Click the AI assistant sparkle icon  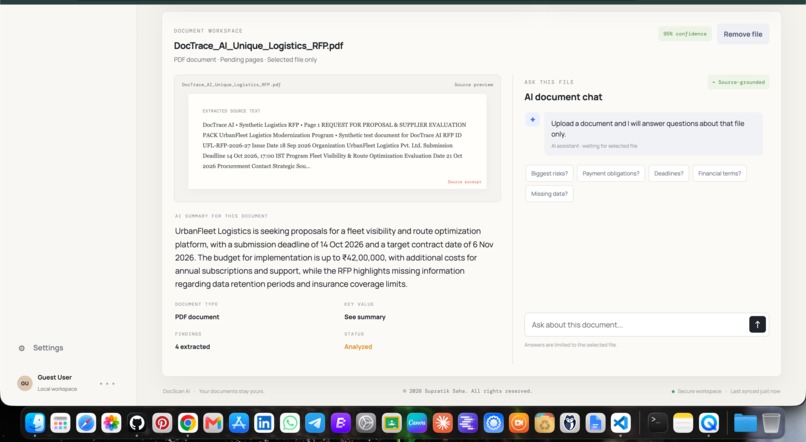(x=533, y=119)
